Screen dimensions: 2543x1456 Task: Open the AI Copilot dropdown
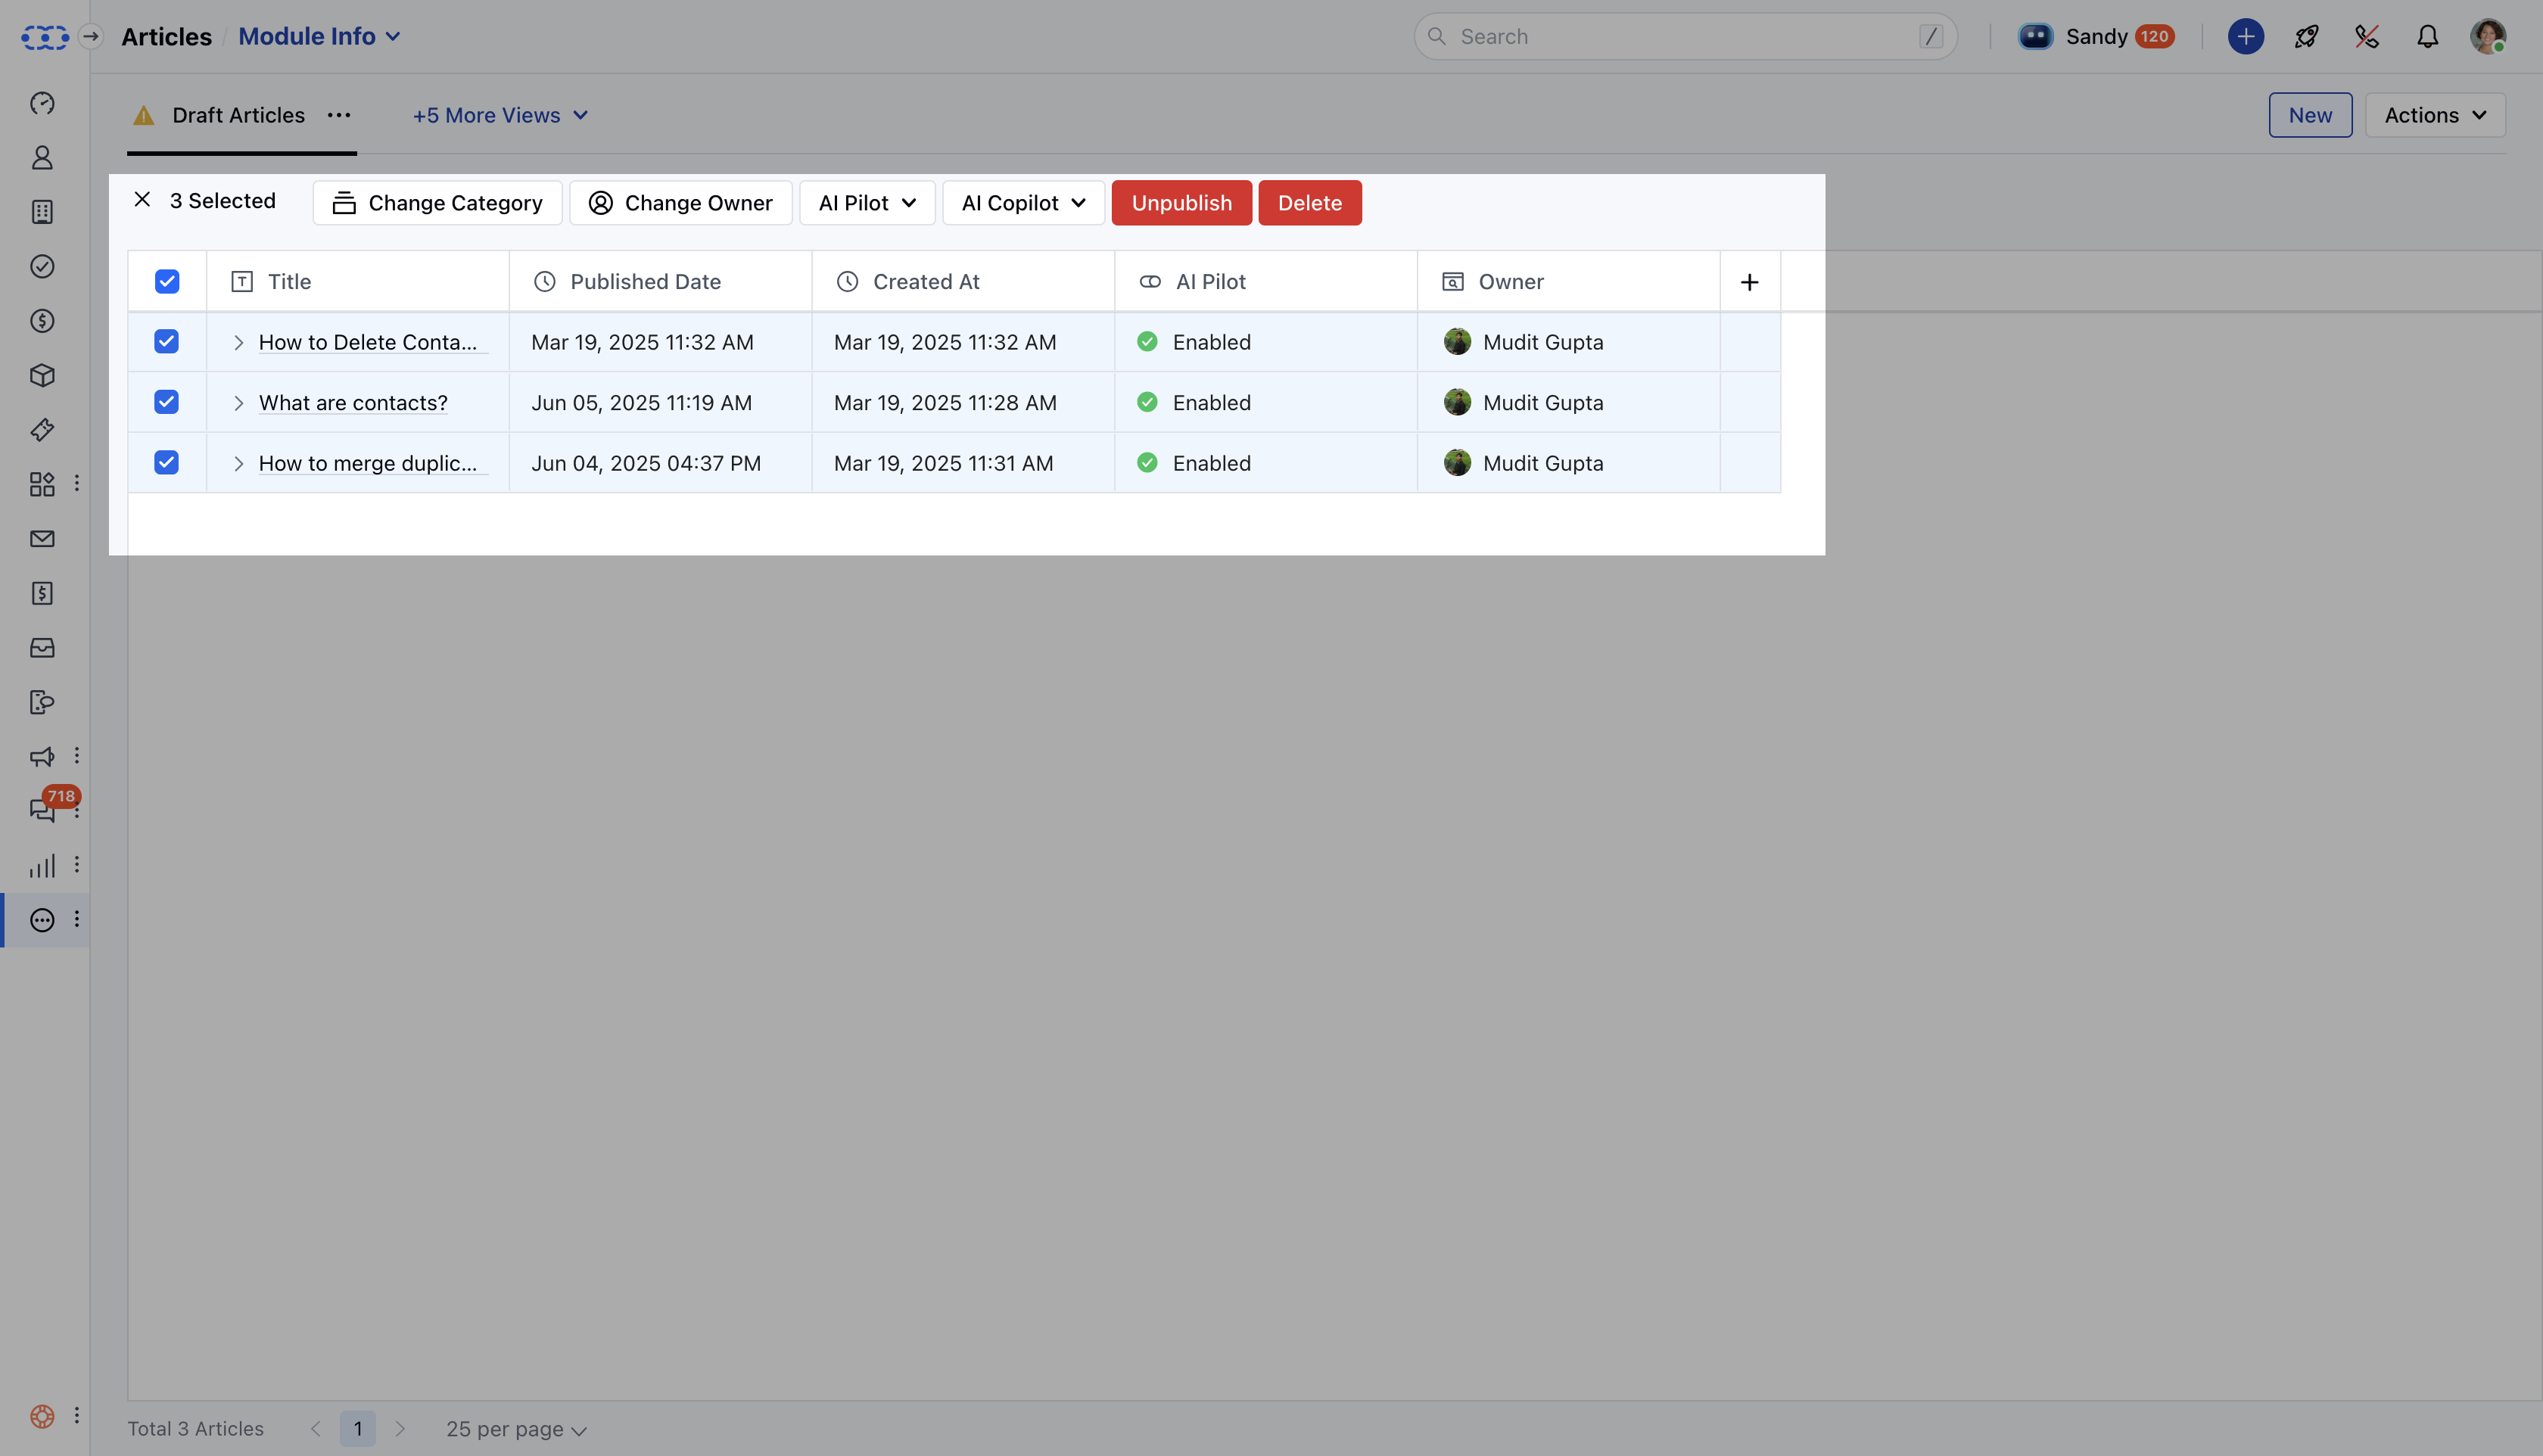1022,203
